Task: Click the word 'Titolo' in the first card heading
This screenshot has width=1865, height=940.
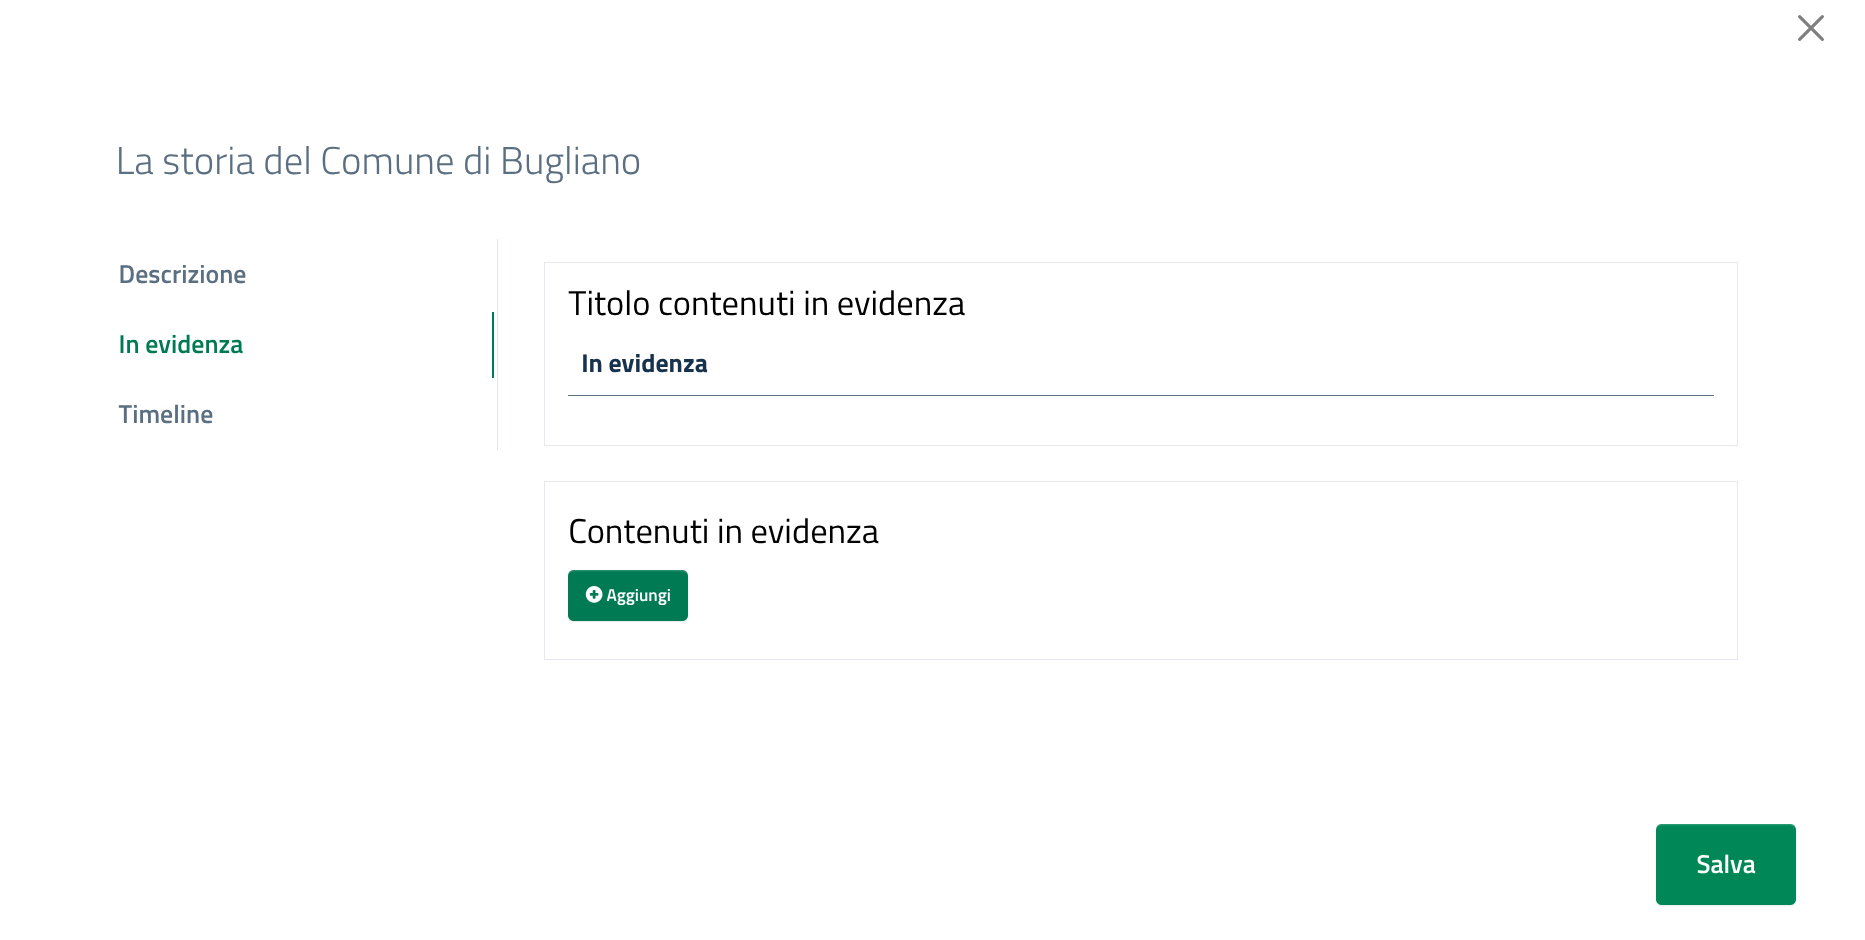Action: pyautogui.click(x=608, y=304)
